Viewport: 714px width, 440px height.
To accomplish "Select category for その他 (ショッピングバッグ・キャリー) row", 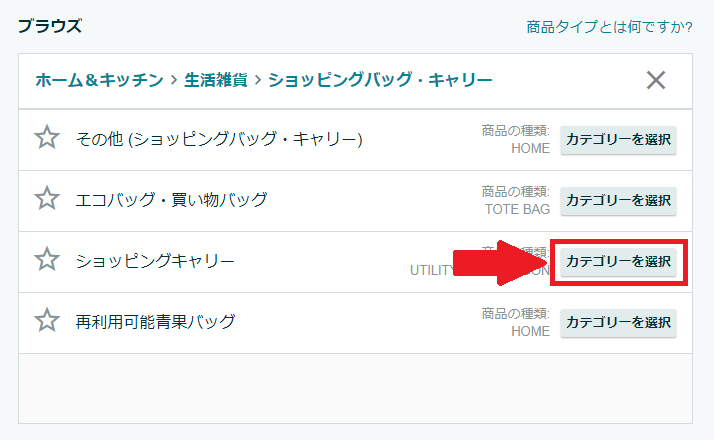I will pos(618,140).
